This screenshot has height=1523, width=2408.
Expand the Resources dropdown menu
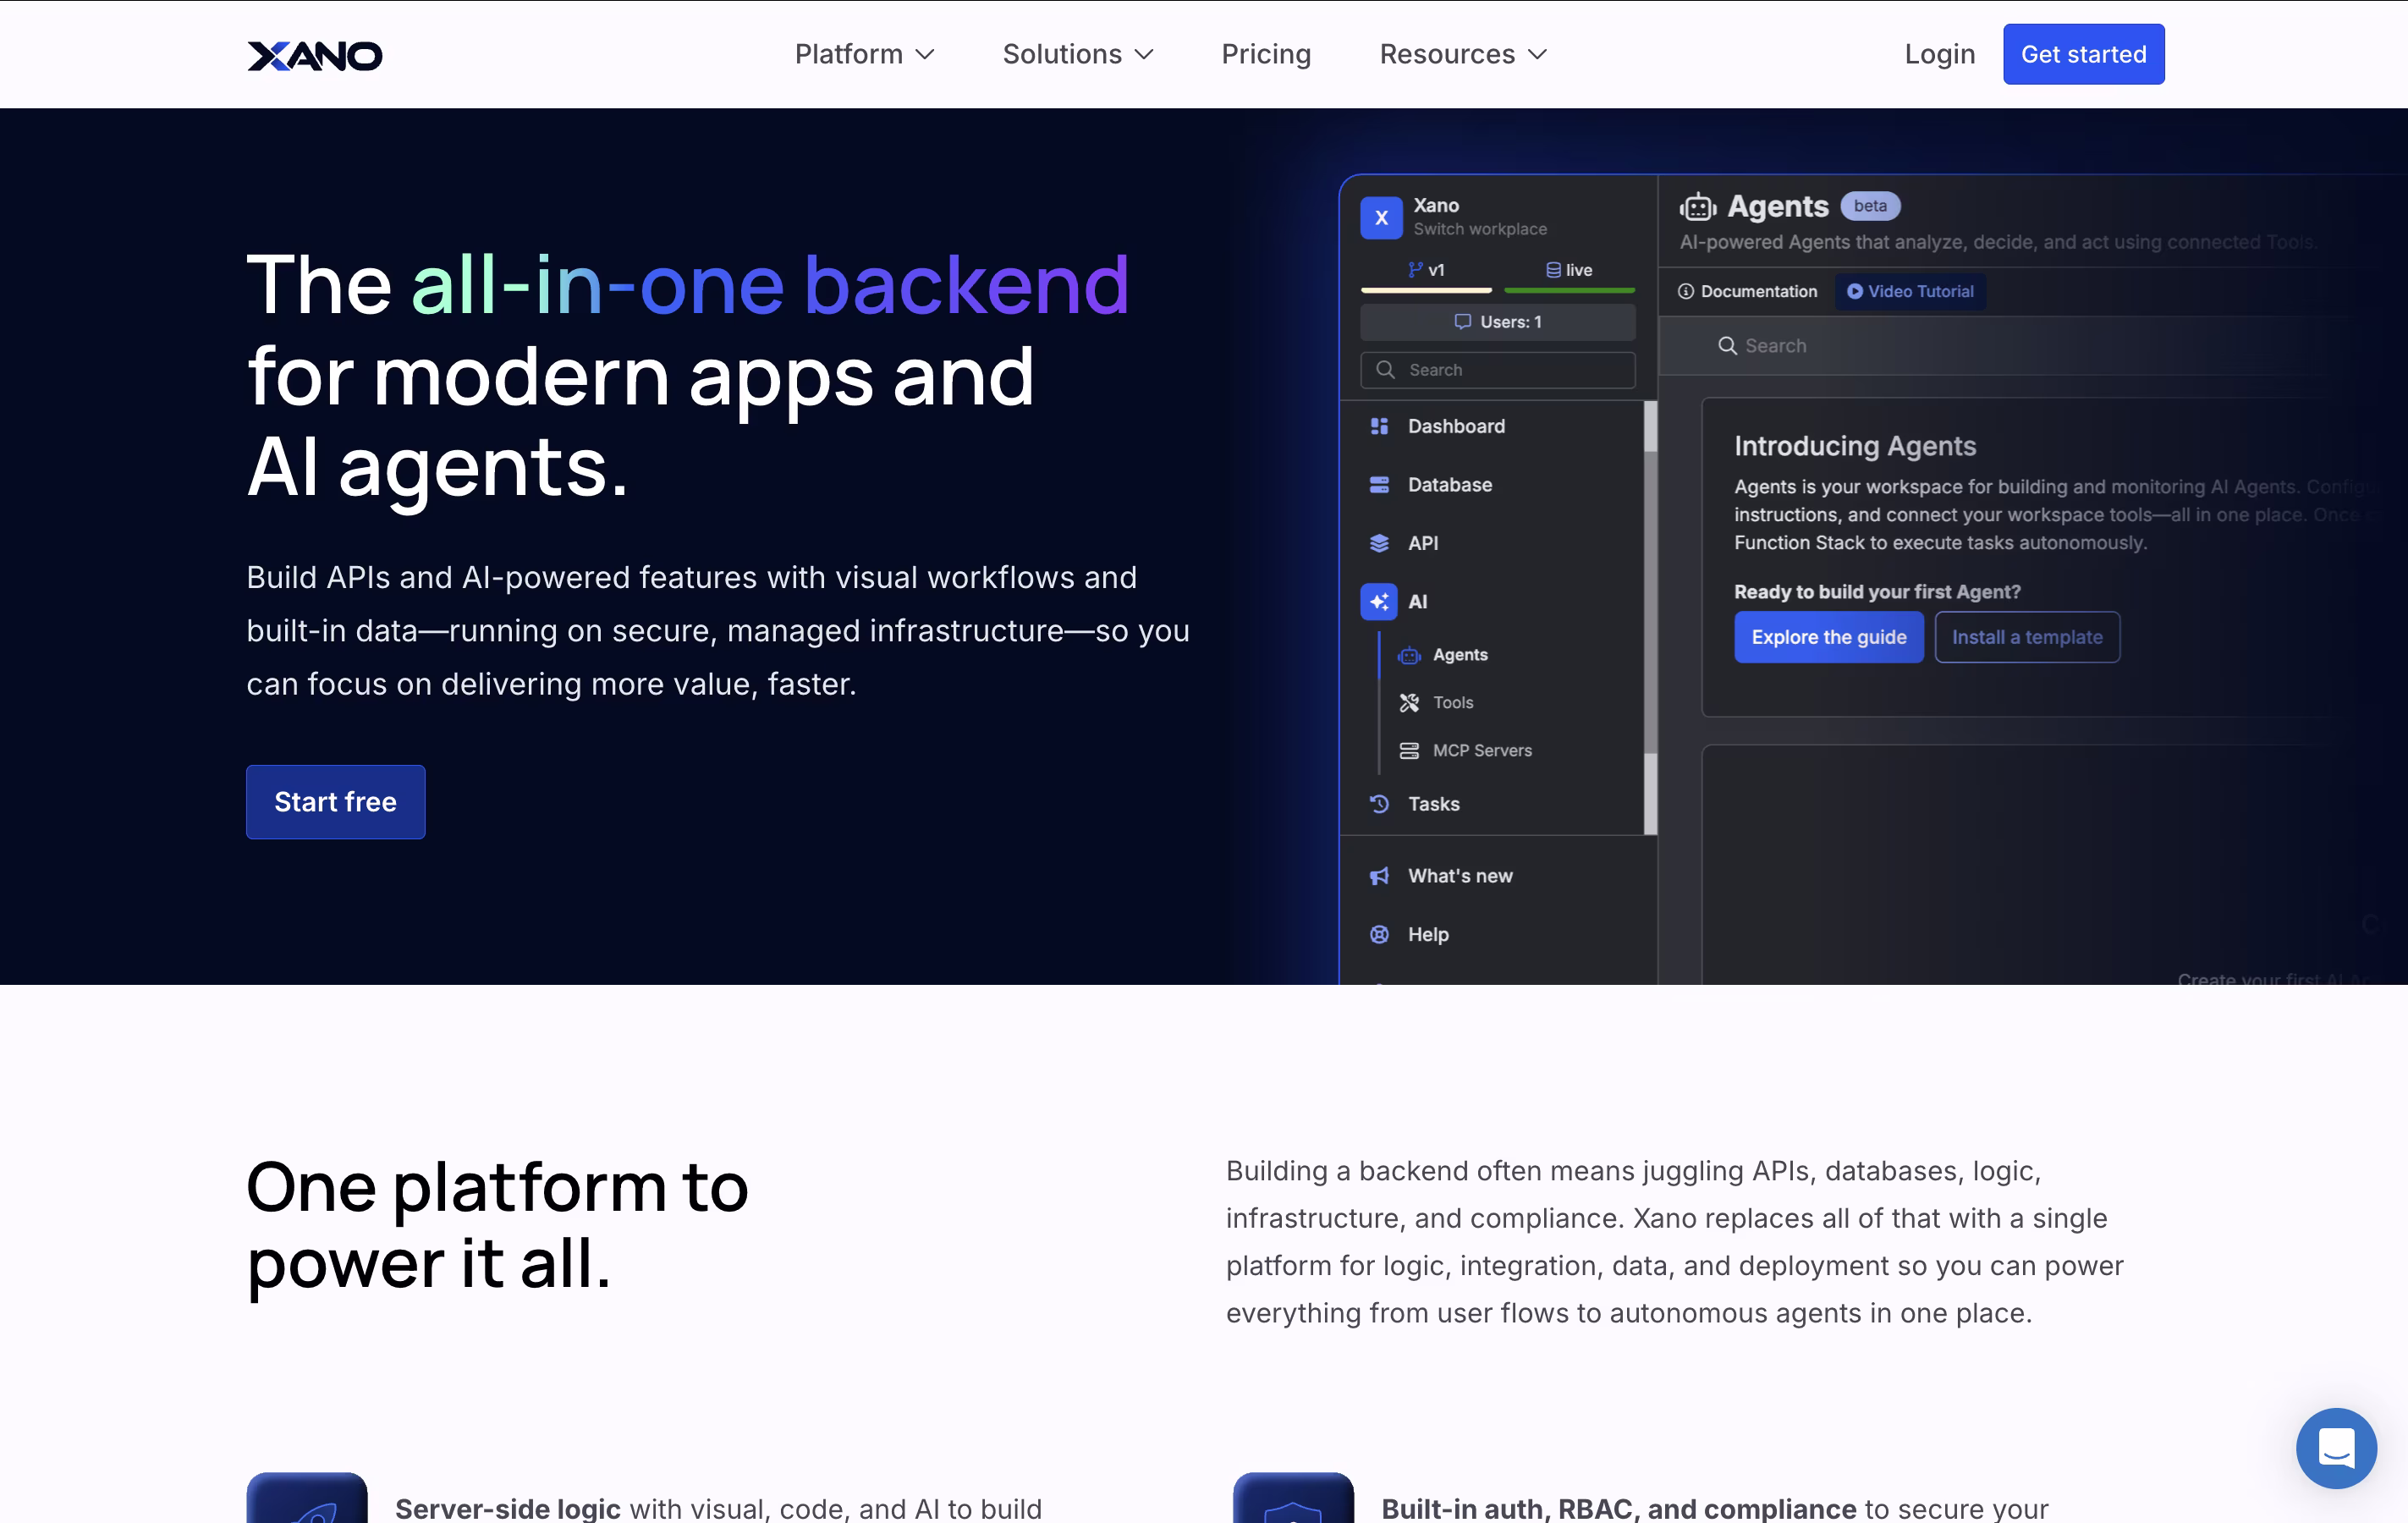click(x=1462, y=54)
